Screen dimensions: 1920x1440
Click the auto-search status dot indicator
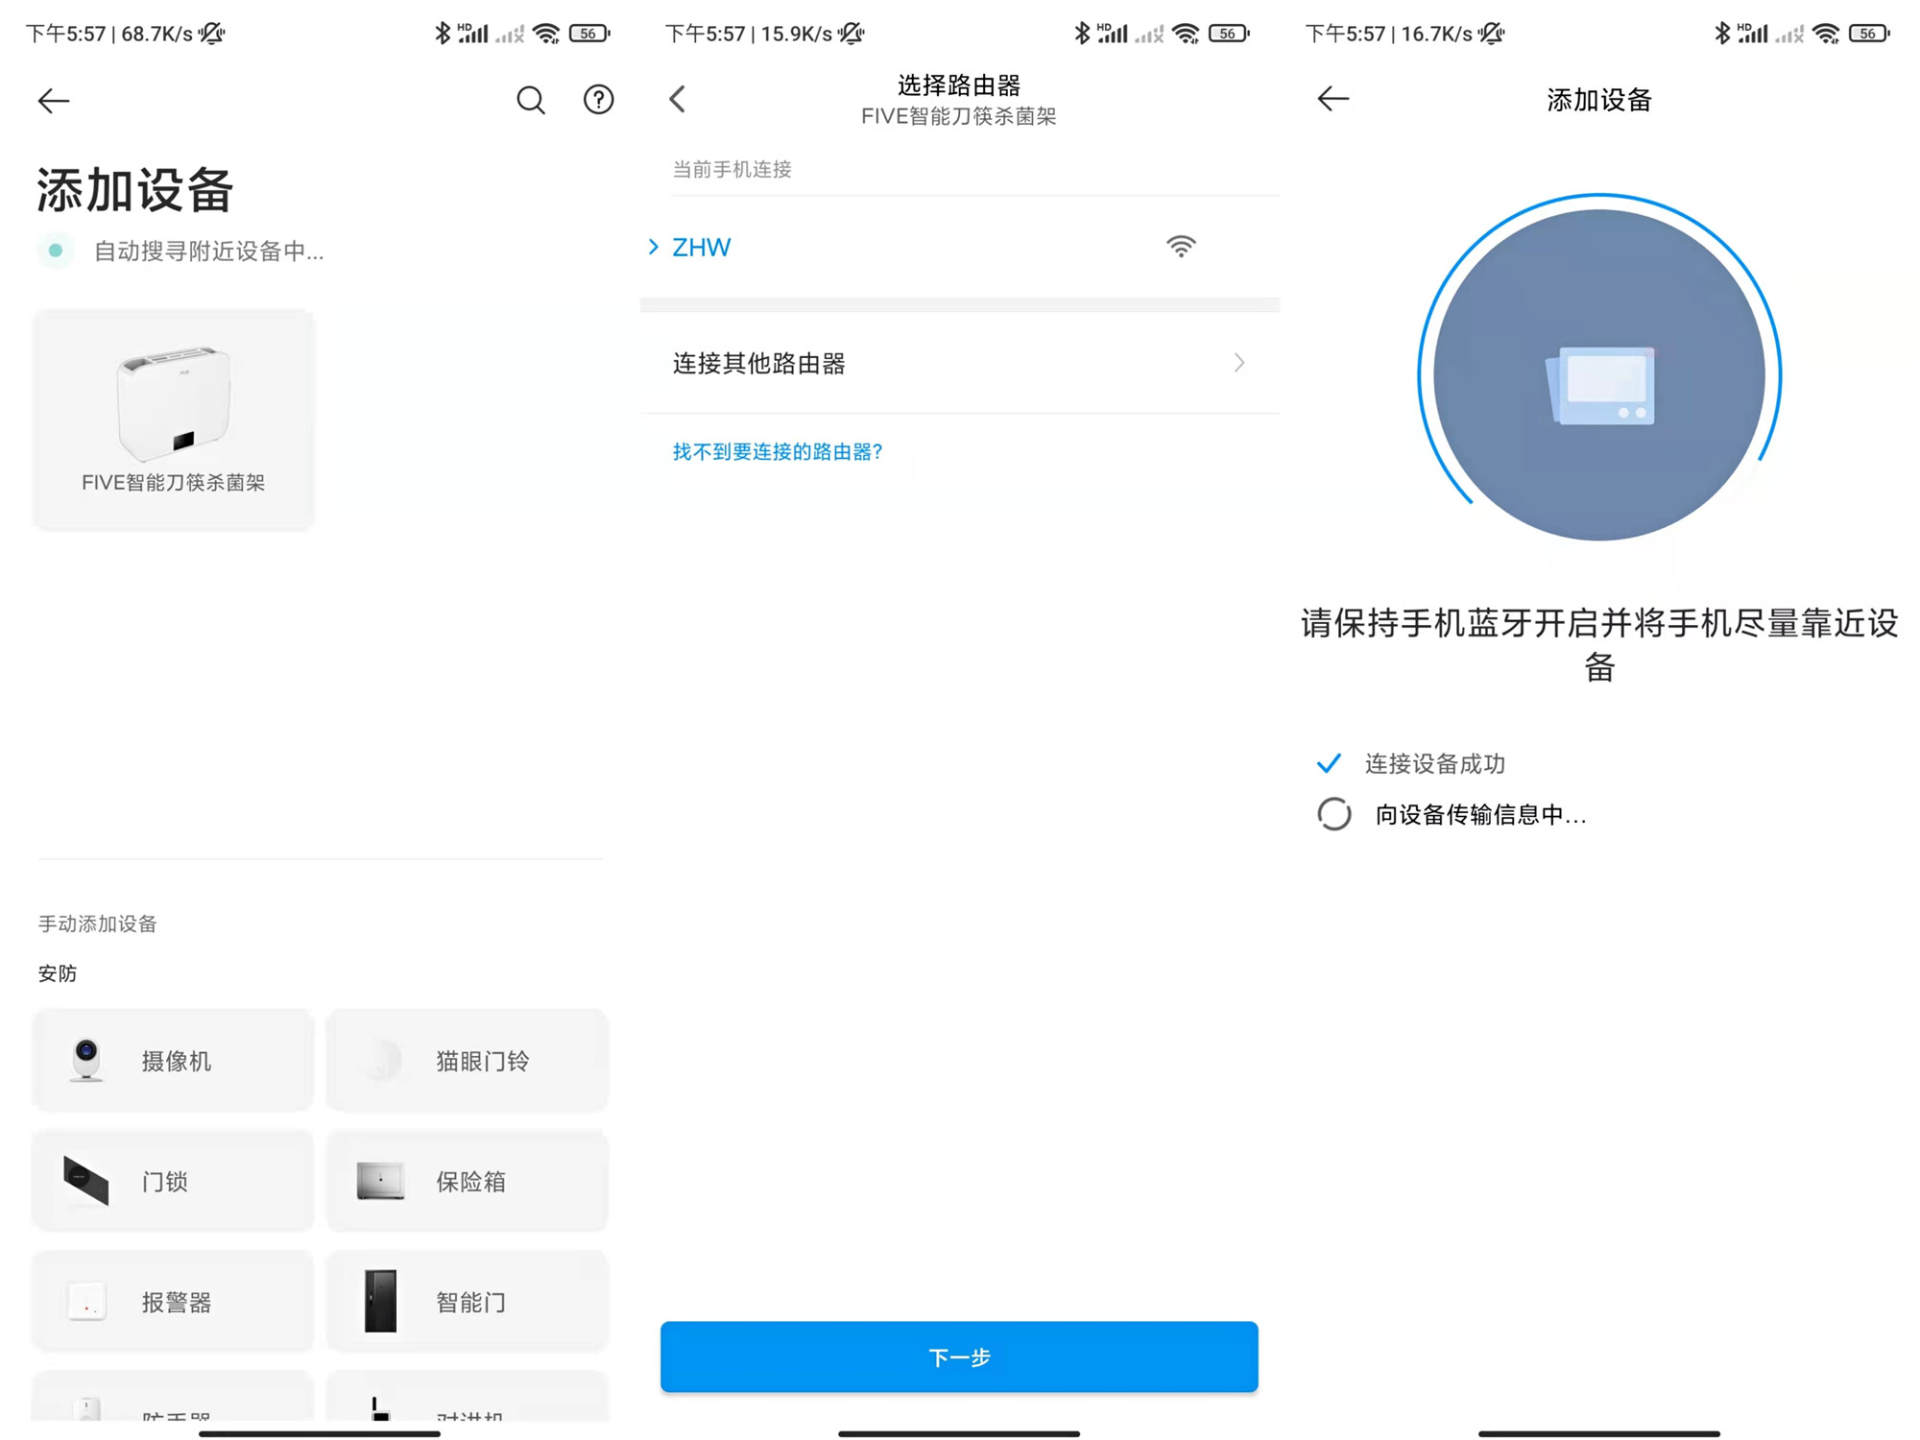point(57,250)
